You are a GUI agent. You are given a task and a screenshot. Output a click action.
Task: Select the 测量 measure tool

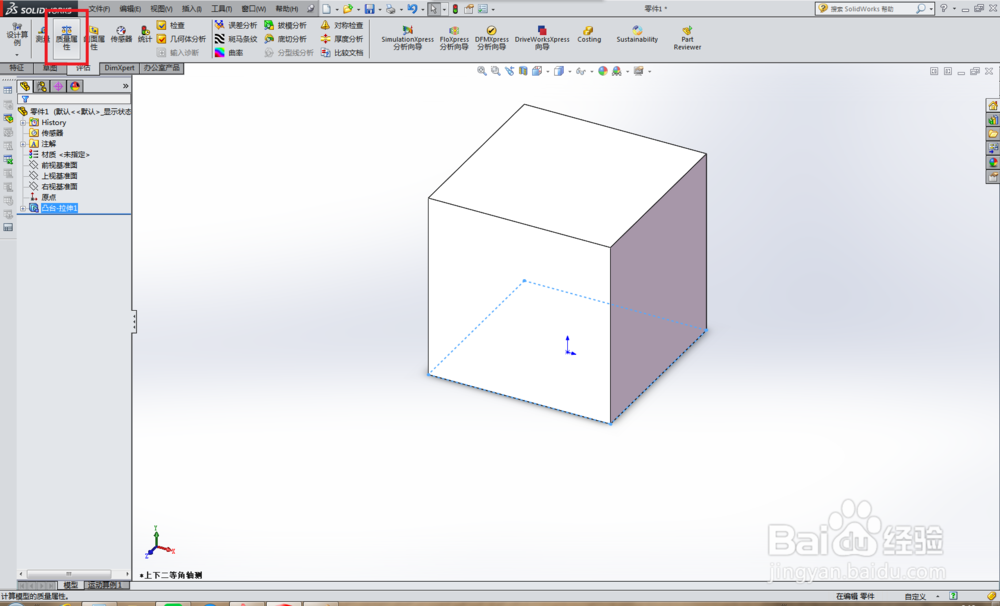pyautogui.click(x=42, y=34)
